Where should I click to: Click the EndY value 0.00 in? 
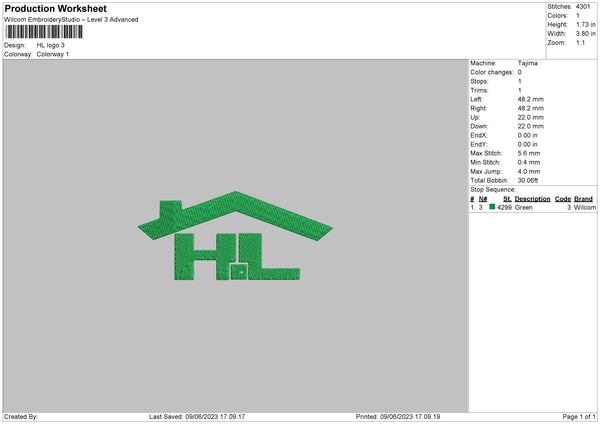coord(528,145)
